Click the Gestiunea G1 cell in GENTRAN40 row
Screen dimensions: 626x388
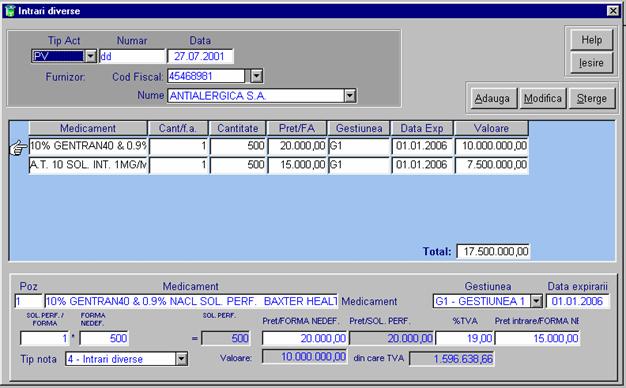pyautogui.click(x=359, y=146)
